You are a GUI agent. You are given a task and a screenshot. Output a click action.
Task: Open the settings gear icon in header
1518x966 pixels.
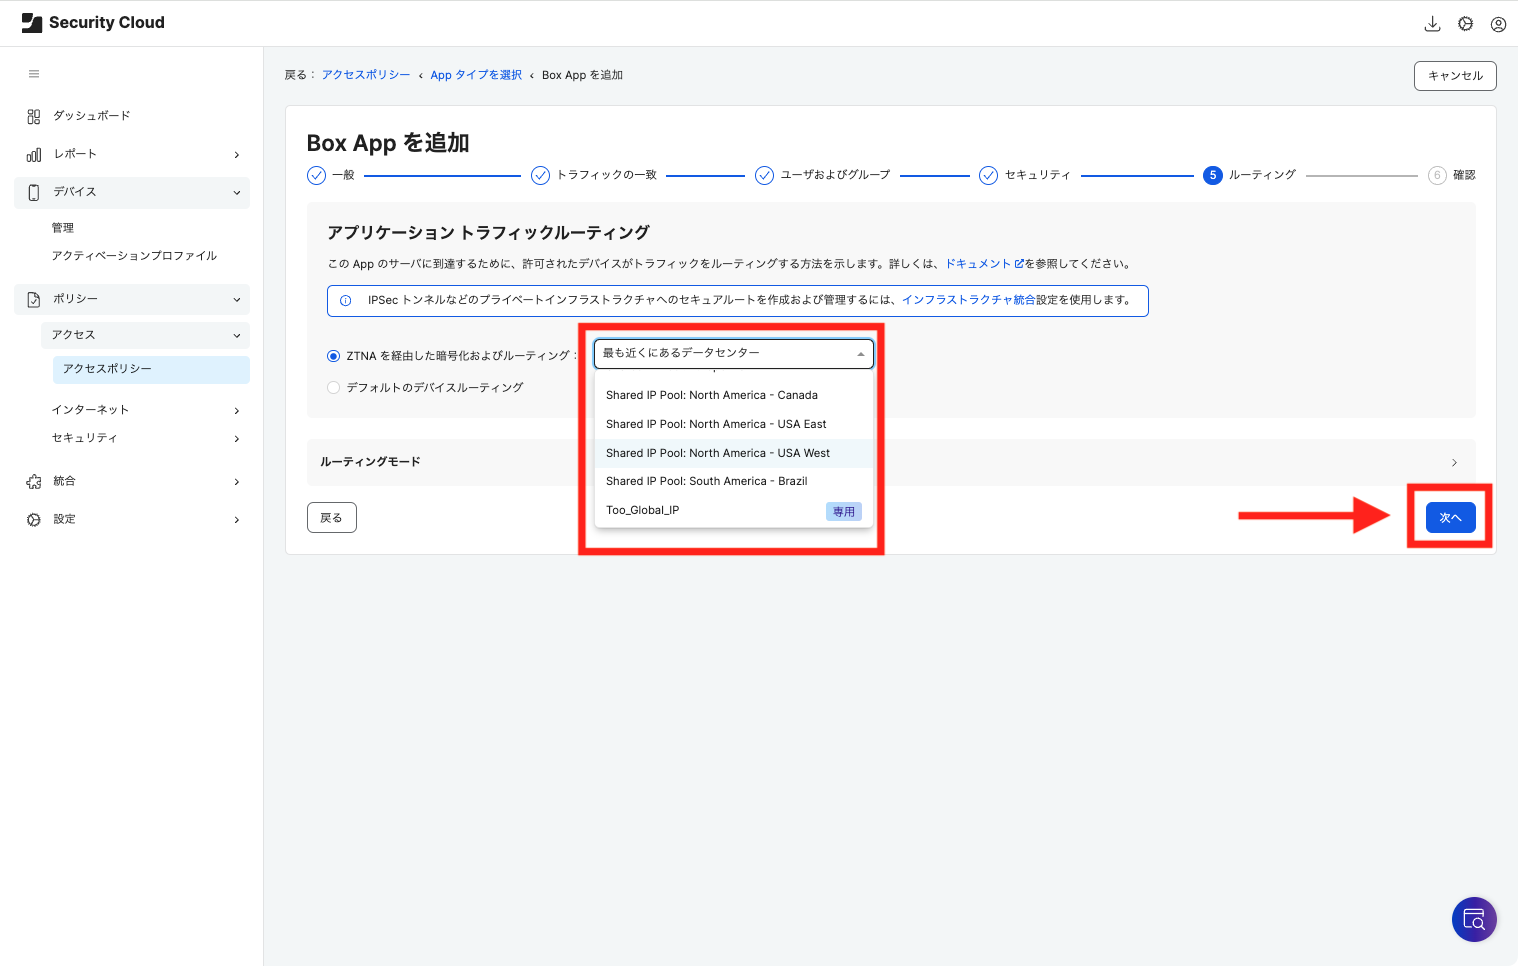(x=1465, y=24)
